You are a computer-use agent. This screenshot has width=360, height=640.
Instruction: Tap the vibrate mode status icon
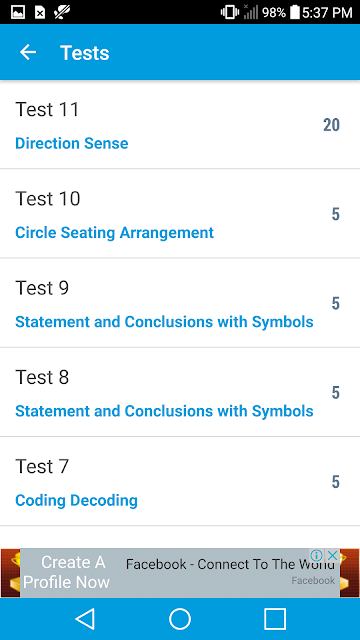pos(230,12)
